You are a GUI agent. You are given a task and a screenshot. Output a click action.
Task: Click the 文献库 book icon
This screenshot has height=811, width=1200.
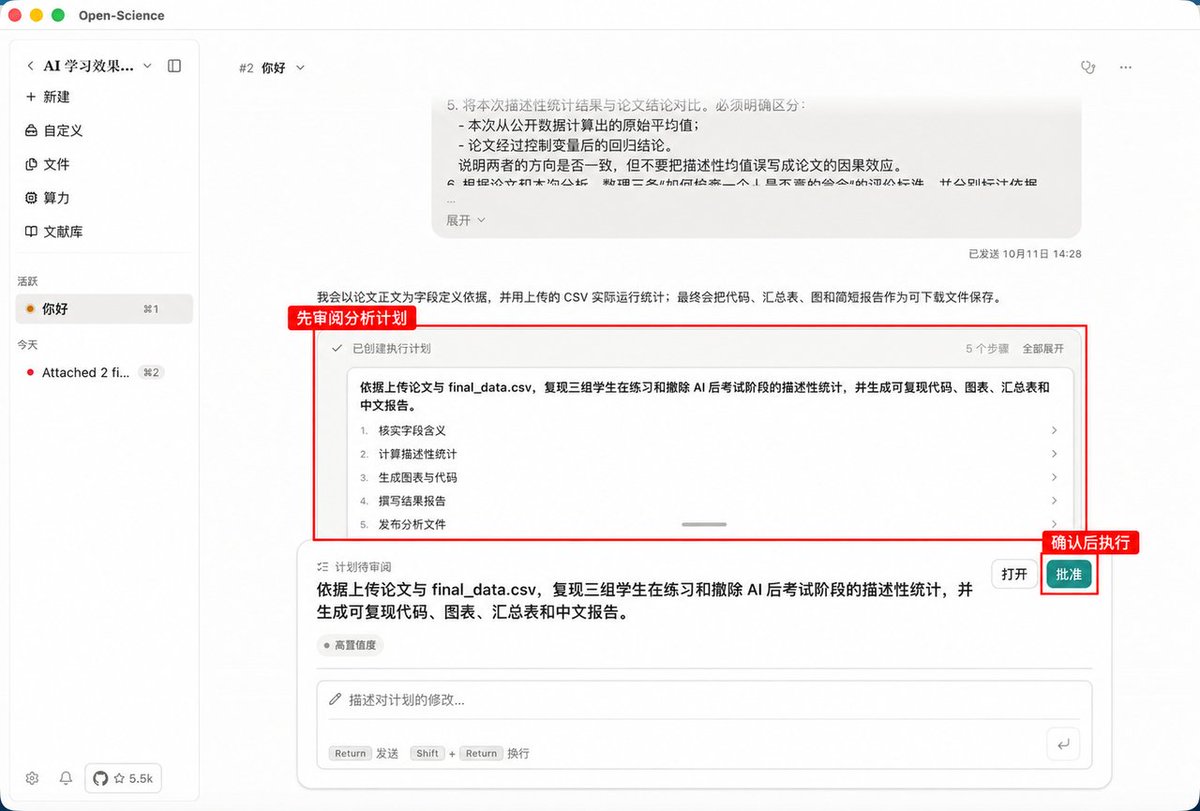coord(31,231)
